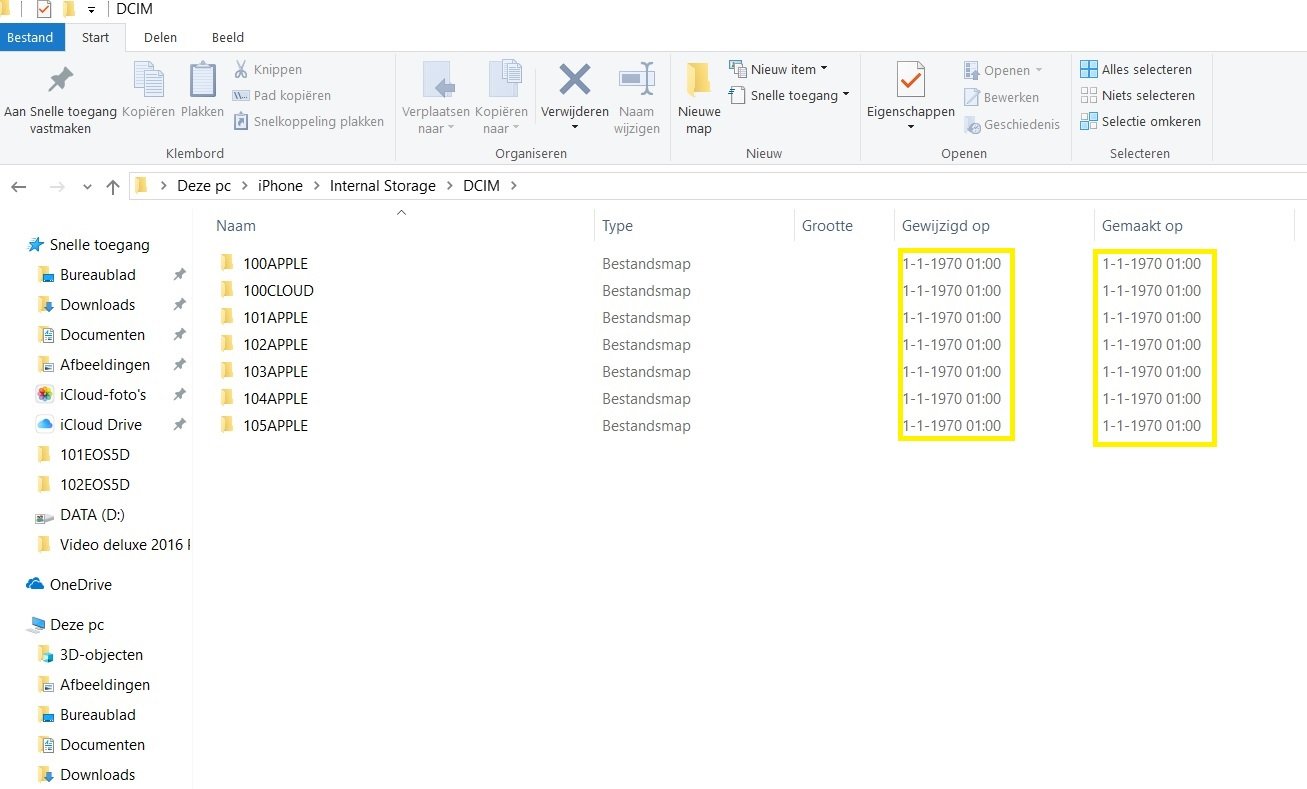Open the Bestand menu

click(31, 38)
